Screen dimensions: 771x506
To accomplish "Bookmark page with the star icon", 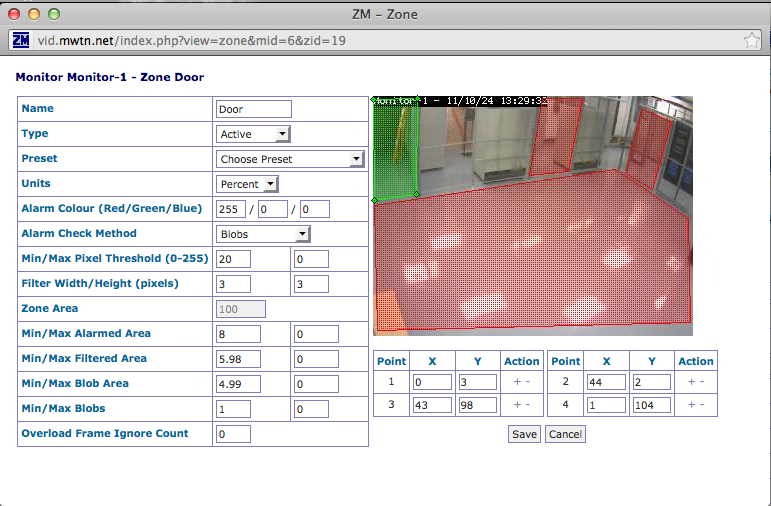I will (x=751, y=40).
